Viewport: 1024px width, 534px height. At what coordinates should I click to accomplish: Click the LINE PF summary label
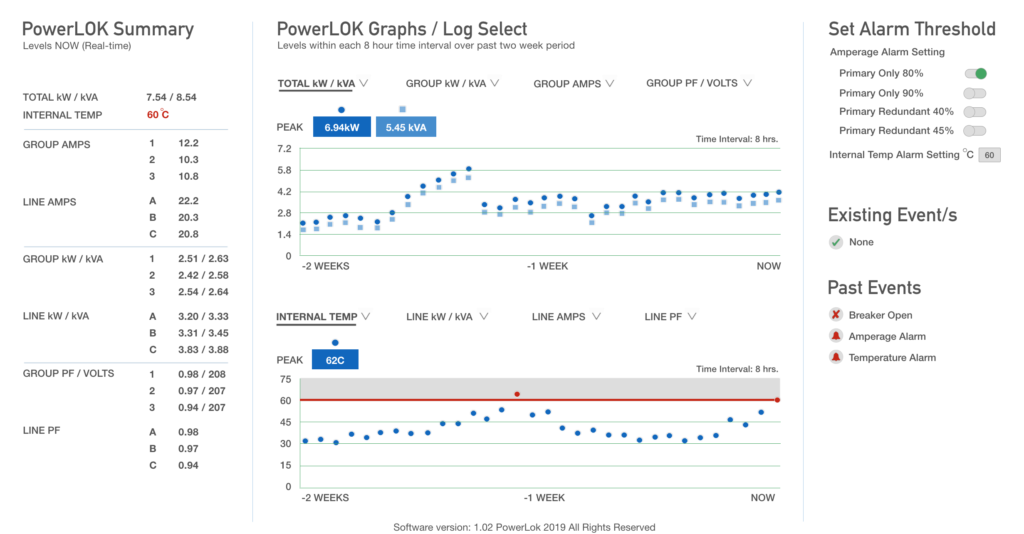tap(42, 431)
